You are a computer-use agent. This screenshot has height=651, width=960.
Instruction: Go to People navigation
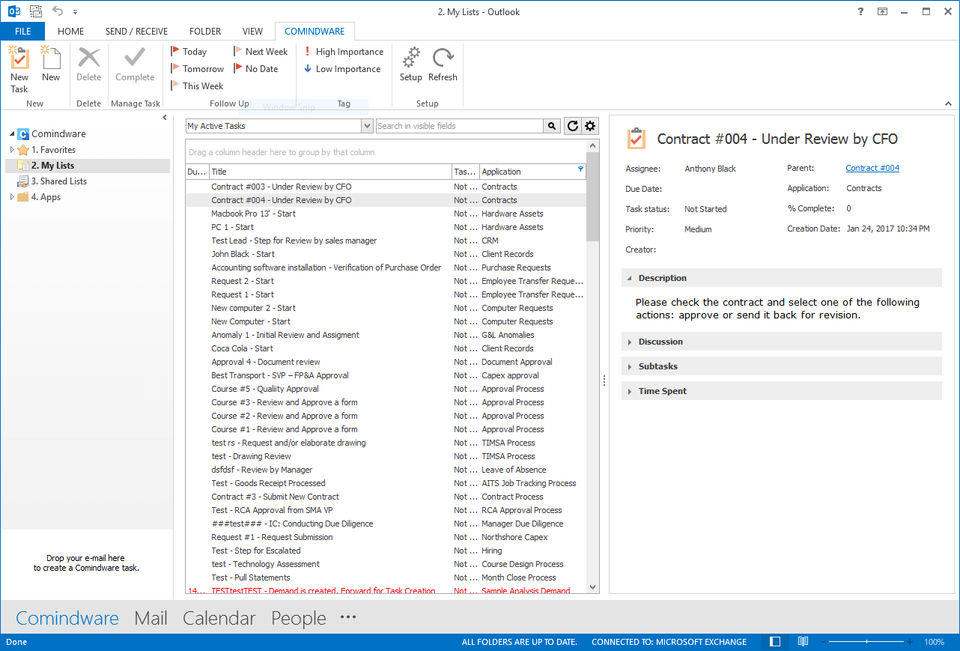click(x=298, y=618)
